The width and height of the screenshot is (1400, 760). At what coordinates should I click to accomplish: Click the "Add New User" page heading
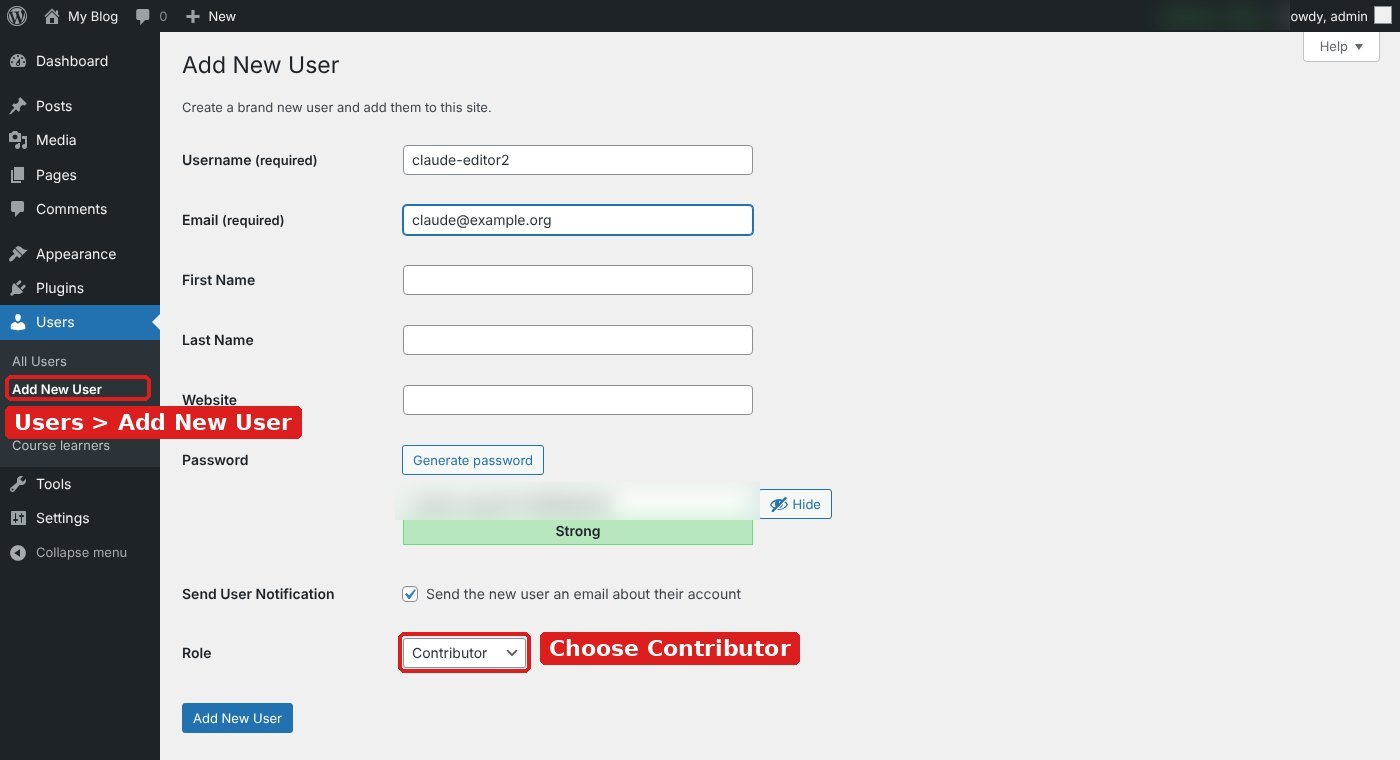(x=261, y=65)
